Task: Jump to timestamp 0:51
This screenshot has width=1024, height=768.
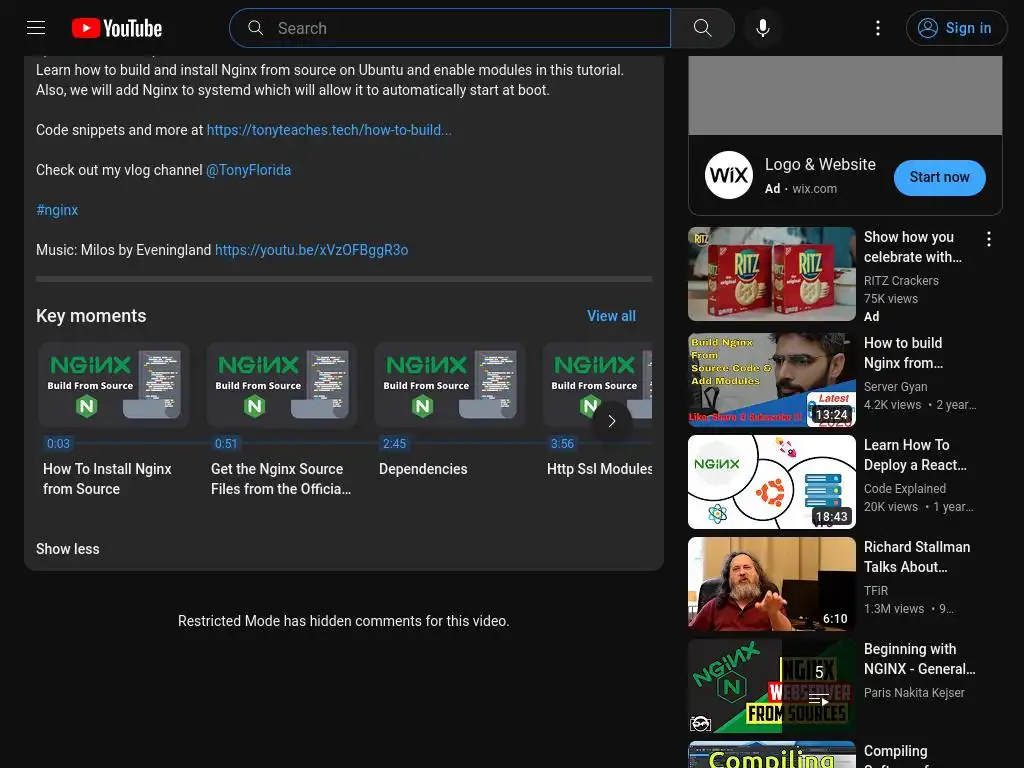Action: (226, 443)
